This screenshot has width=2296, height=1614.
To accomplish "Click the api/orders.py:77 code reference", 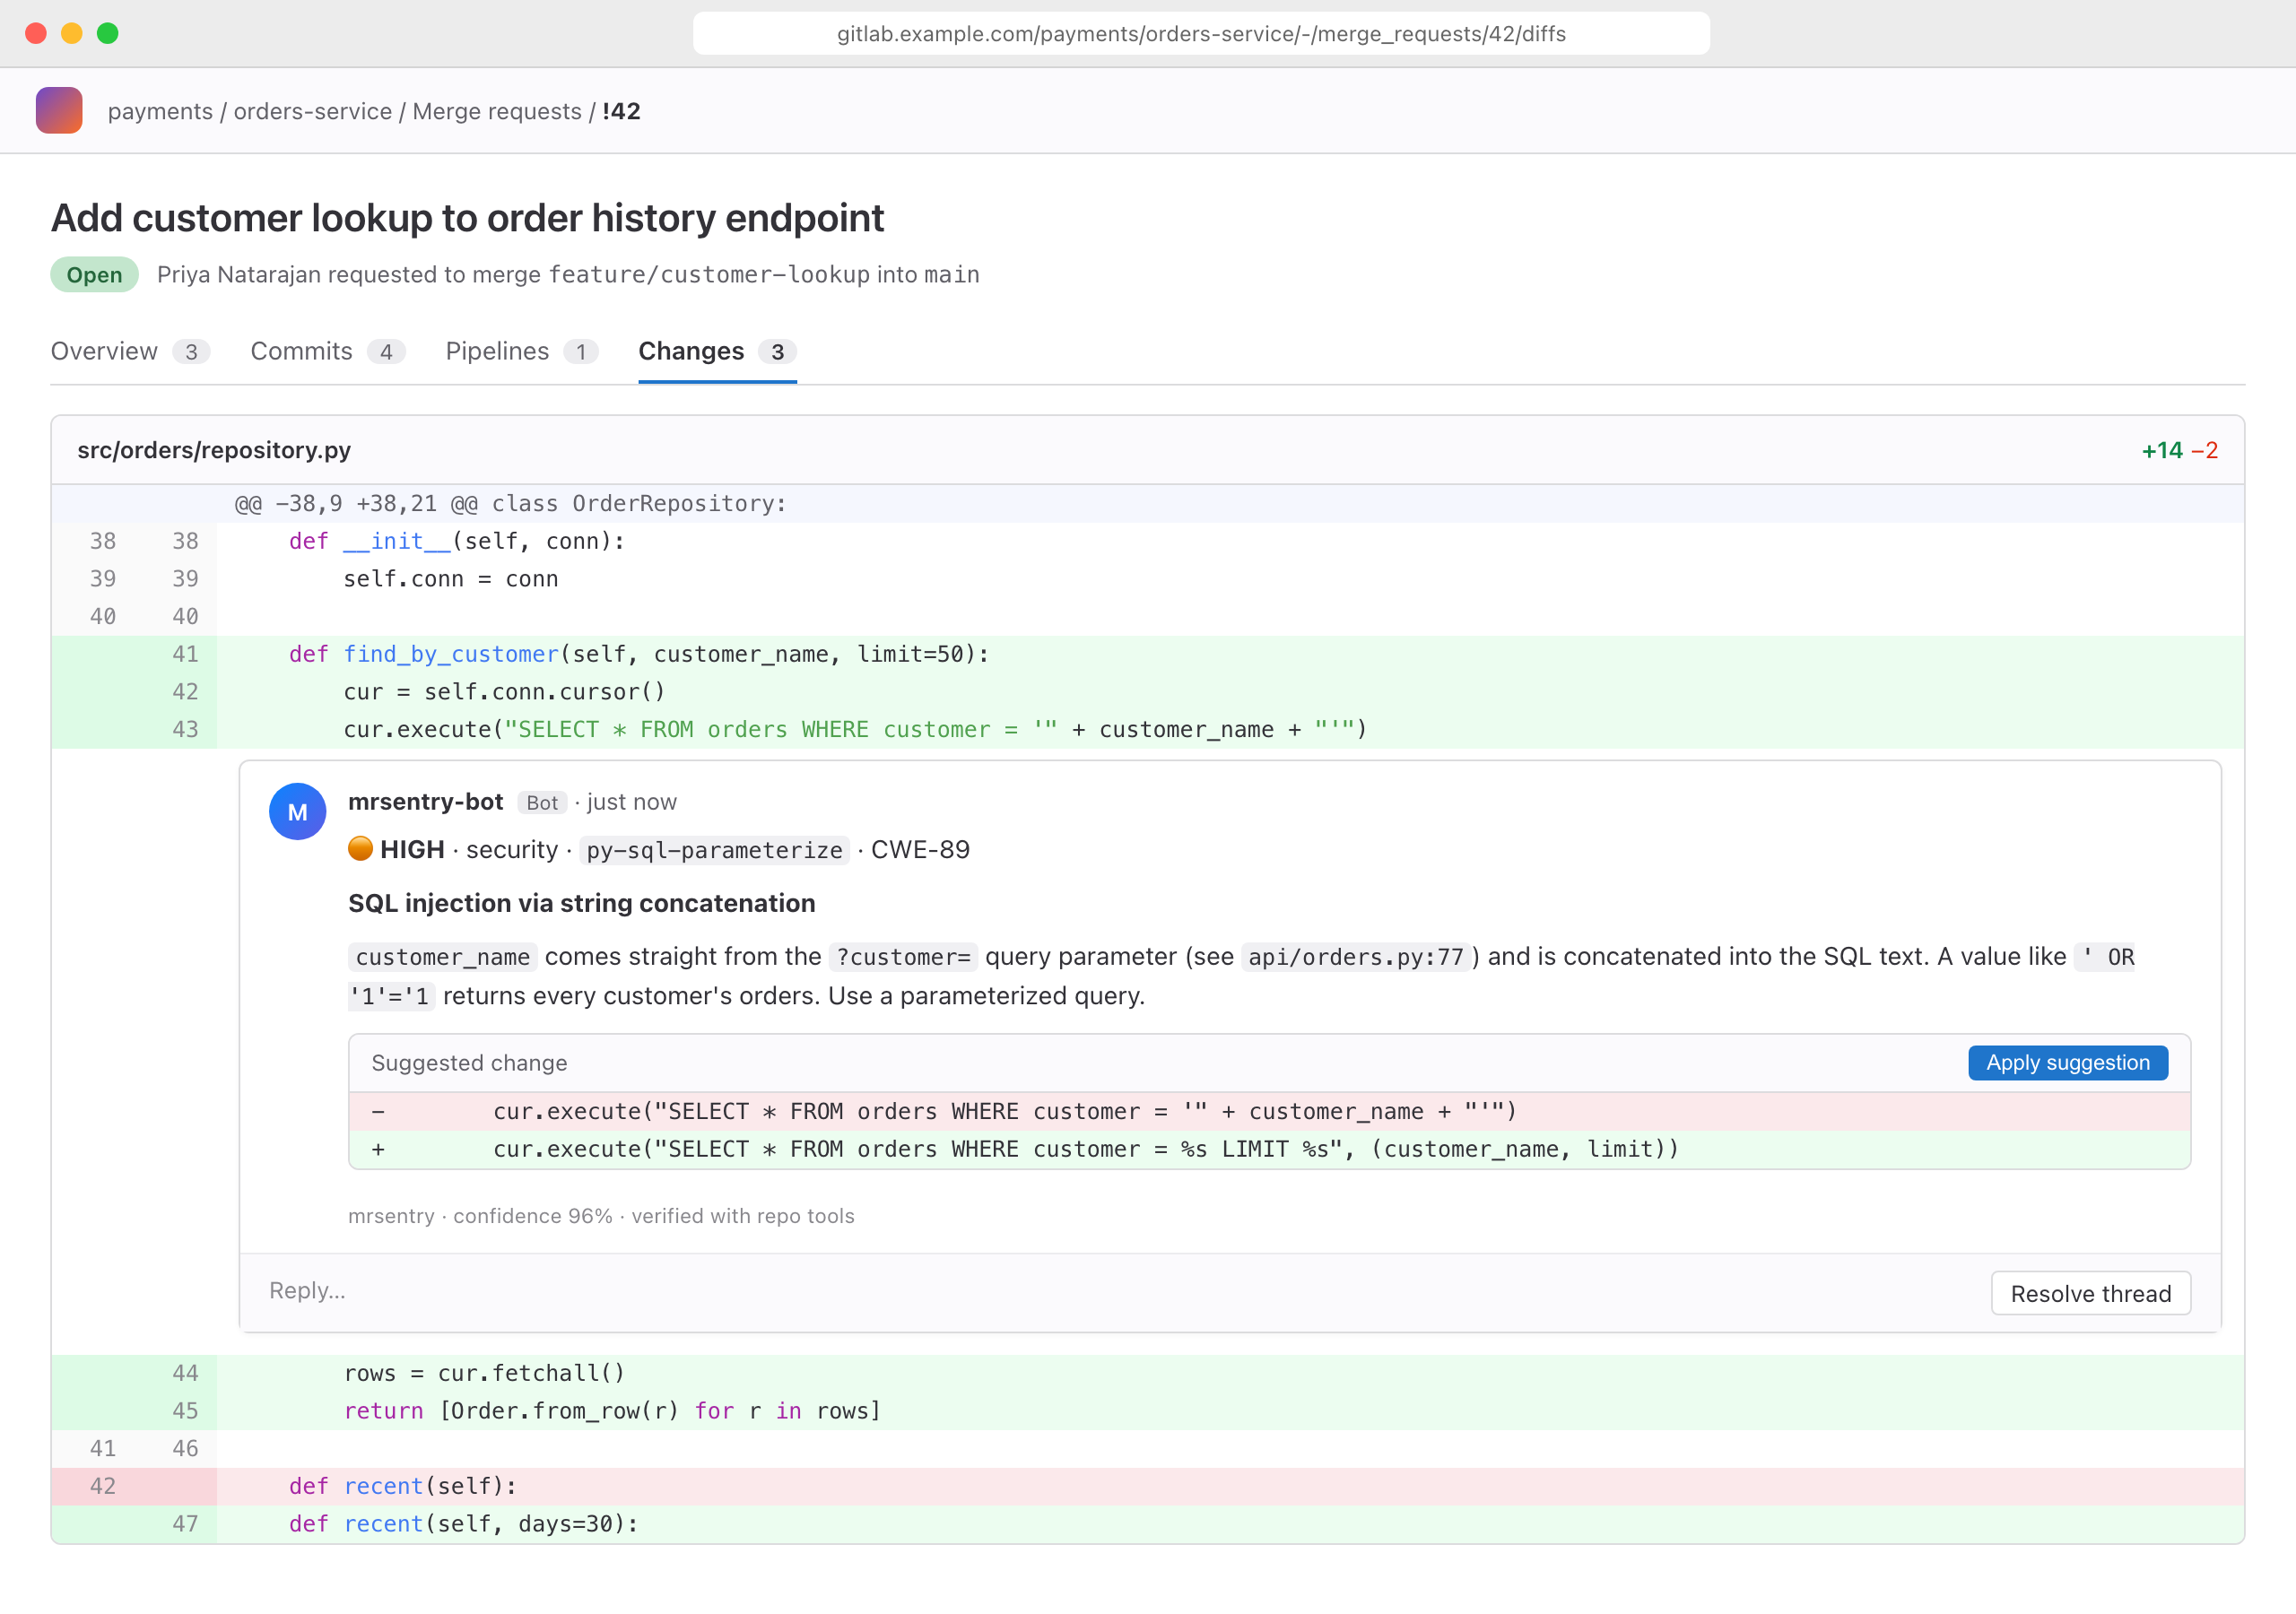I will (1355, 957).
